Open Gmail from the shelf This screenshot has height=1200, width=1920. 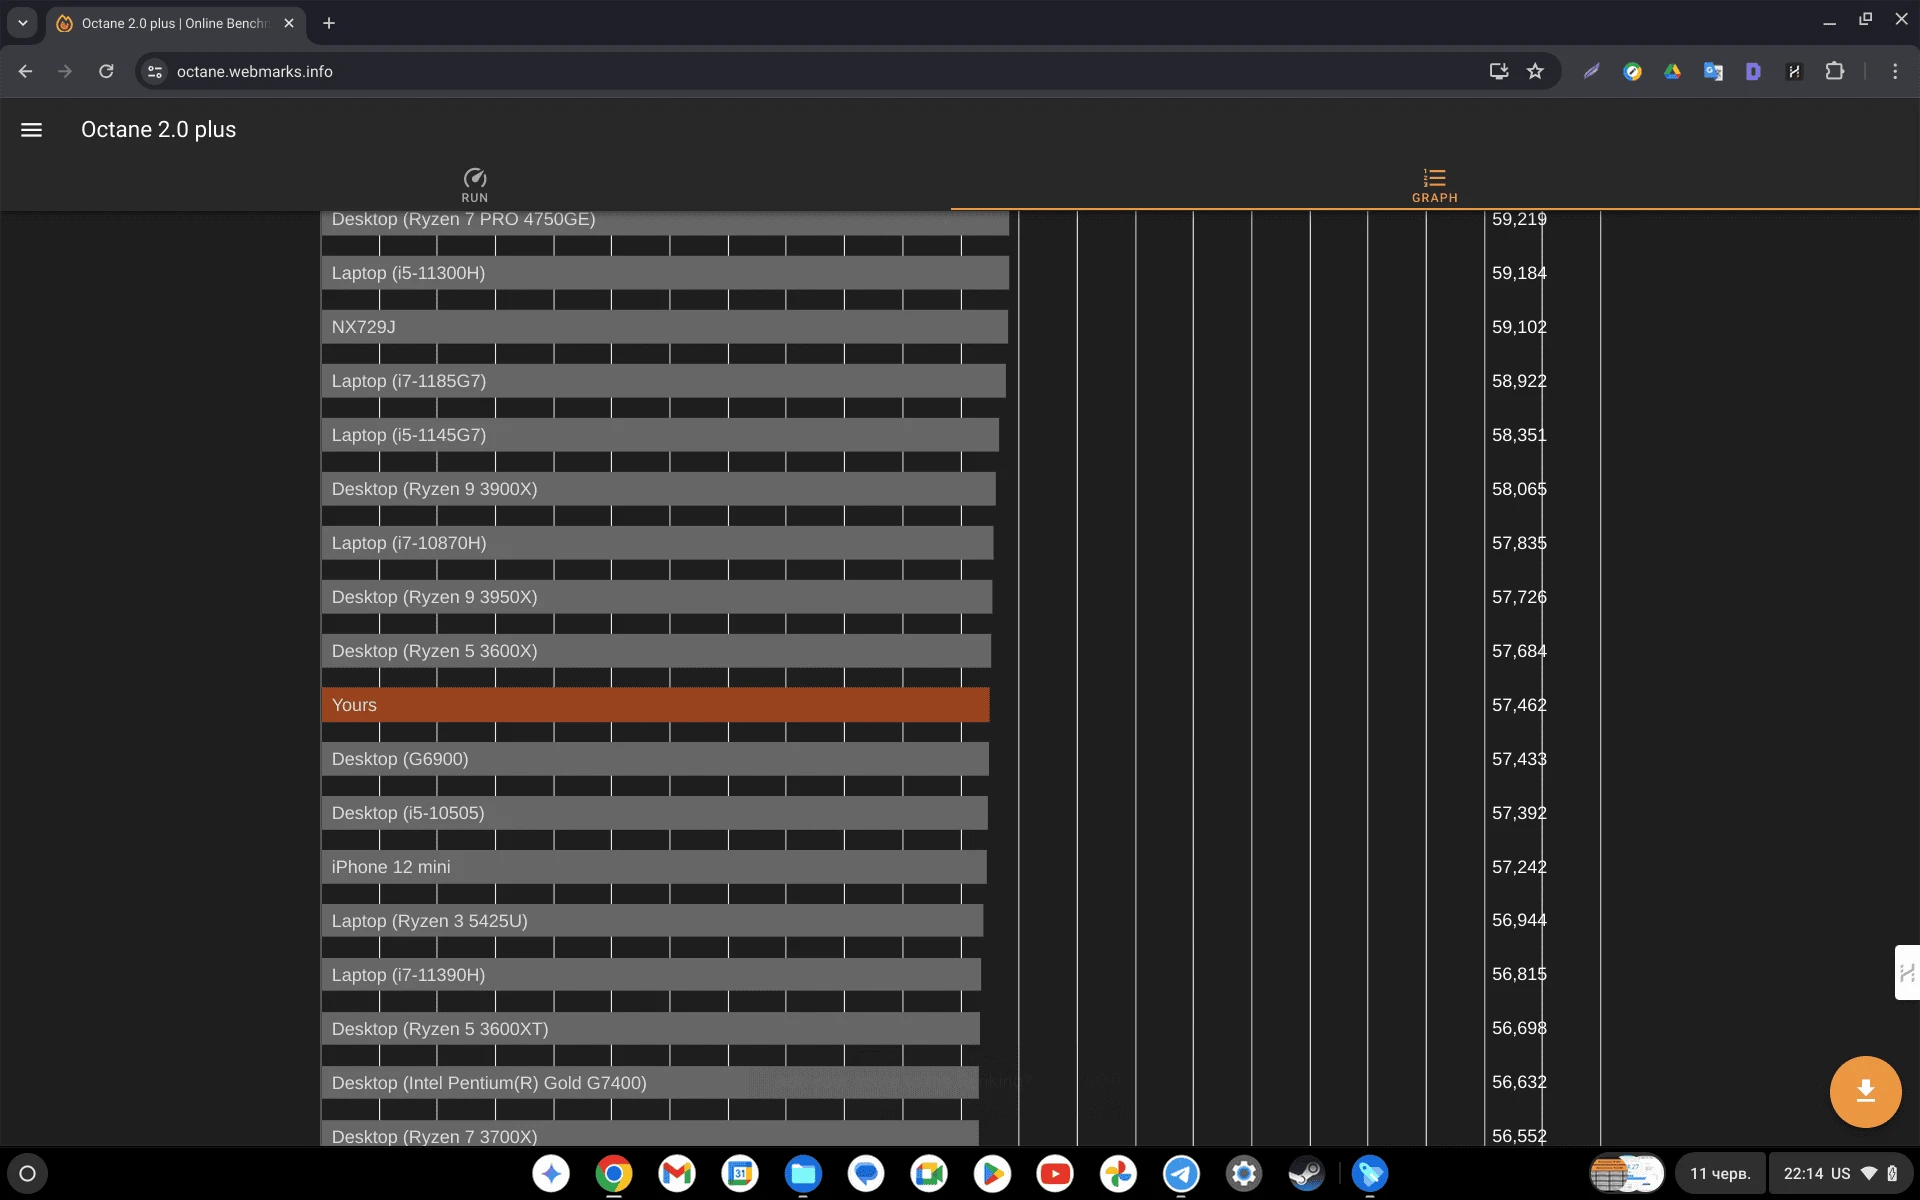(677, 1173)
